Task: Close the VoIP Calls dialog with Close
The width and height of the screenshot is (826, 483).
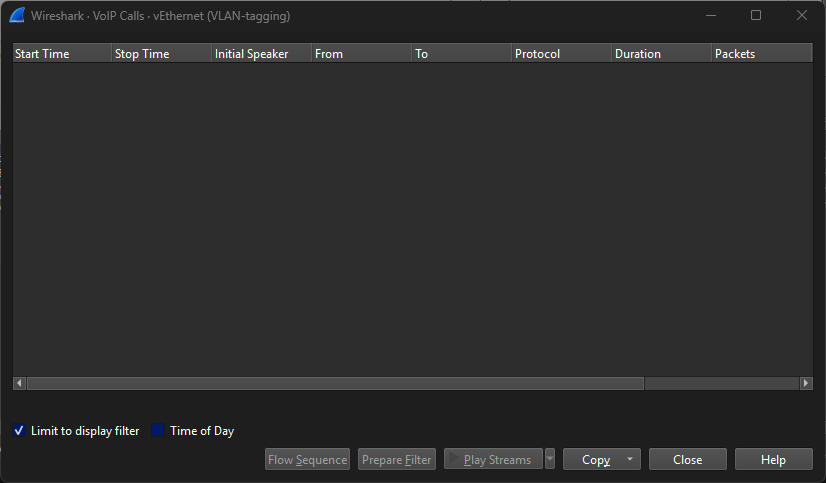Action: point(687,459)
